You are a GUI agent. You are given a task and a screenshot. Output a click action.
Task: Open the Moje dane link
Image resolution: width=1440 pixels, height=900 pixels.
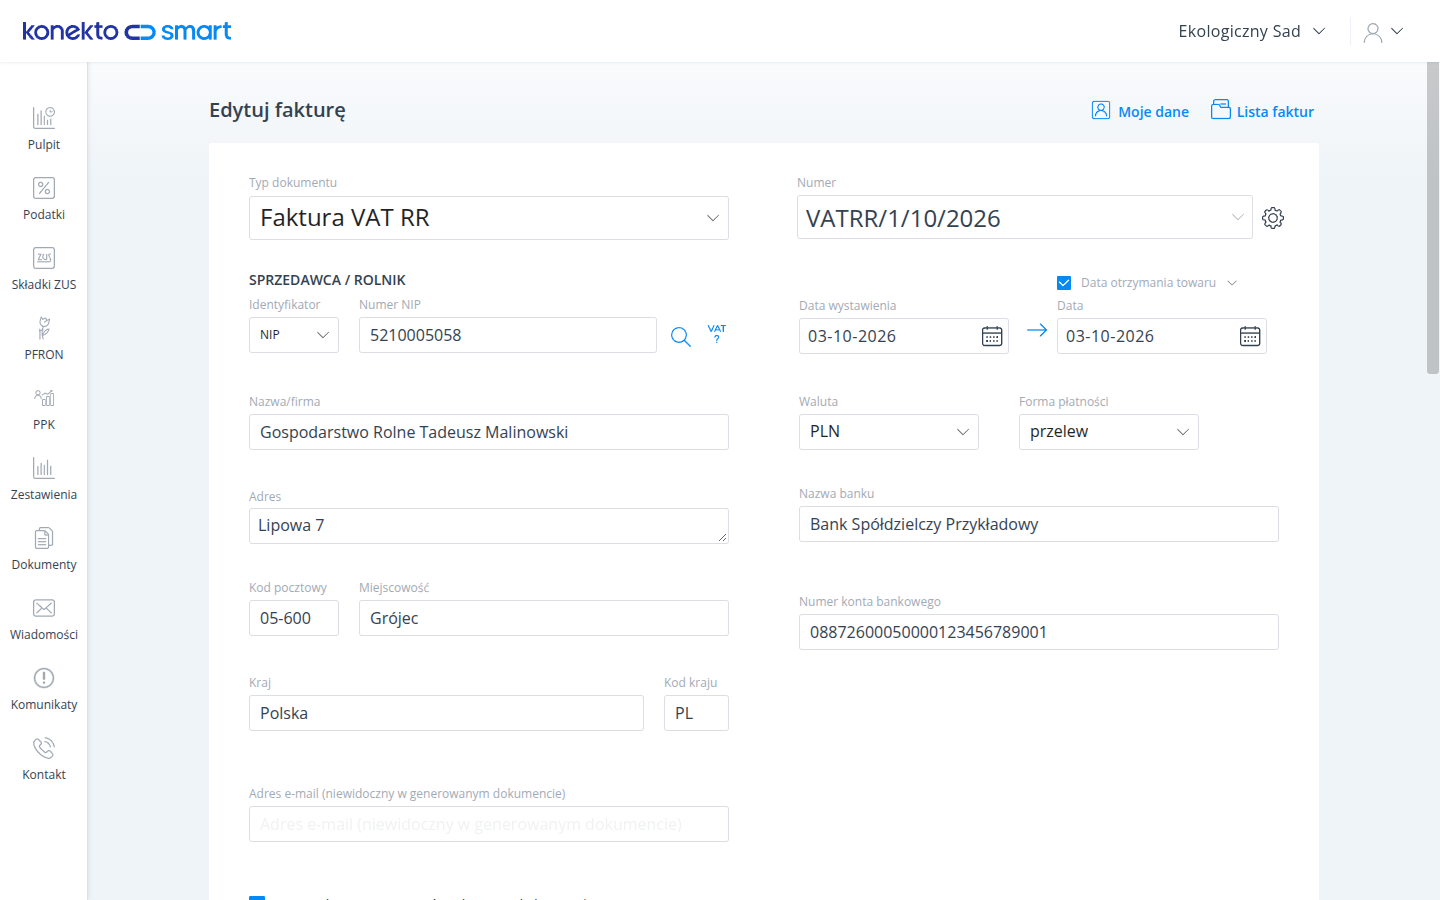pos(1140,111)
